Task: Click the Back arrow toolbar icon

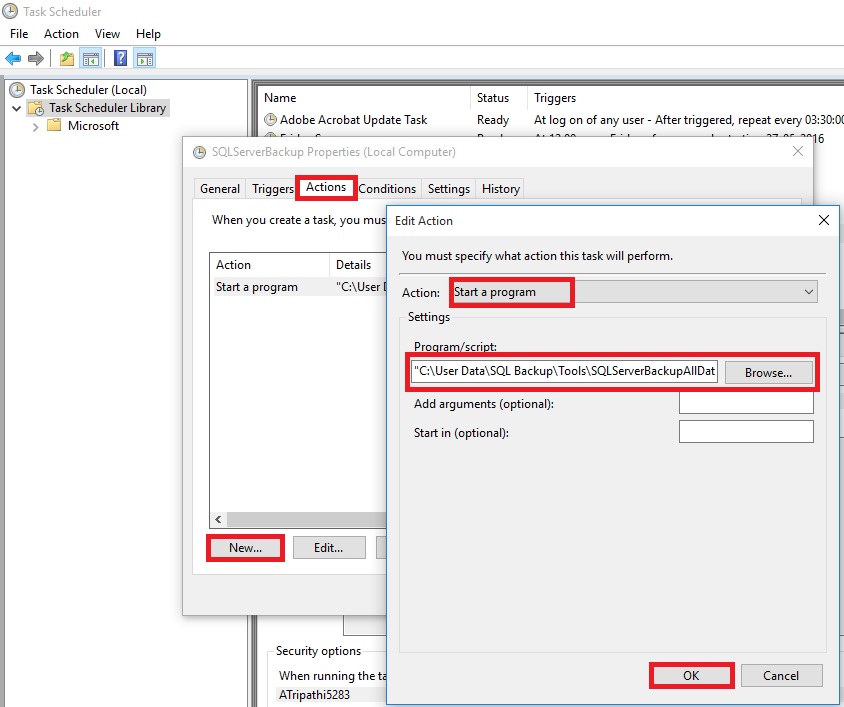Action: pyautogui.click(x=13, y=58)
